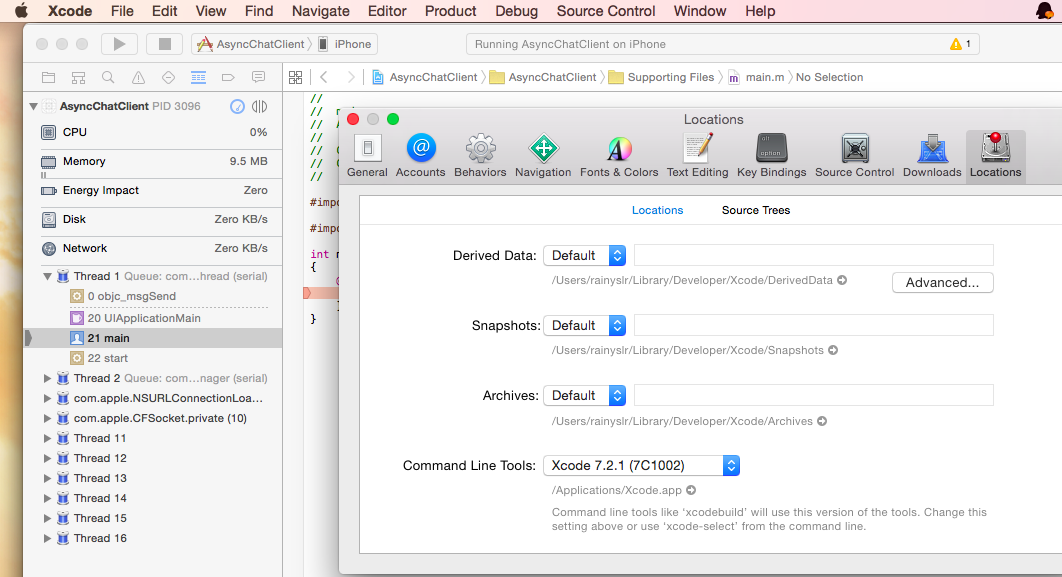1062x577 pixels.
Task: Open the Archives location dropdown
Action: (x=585, y=396)
